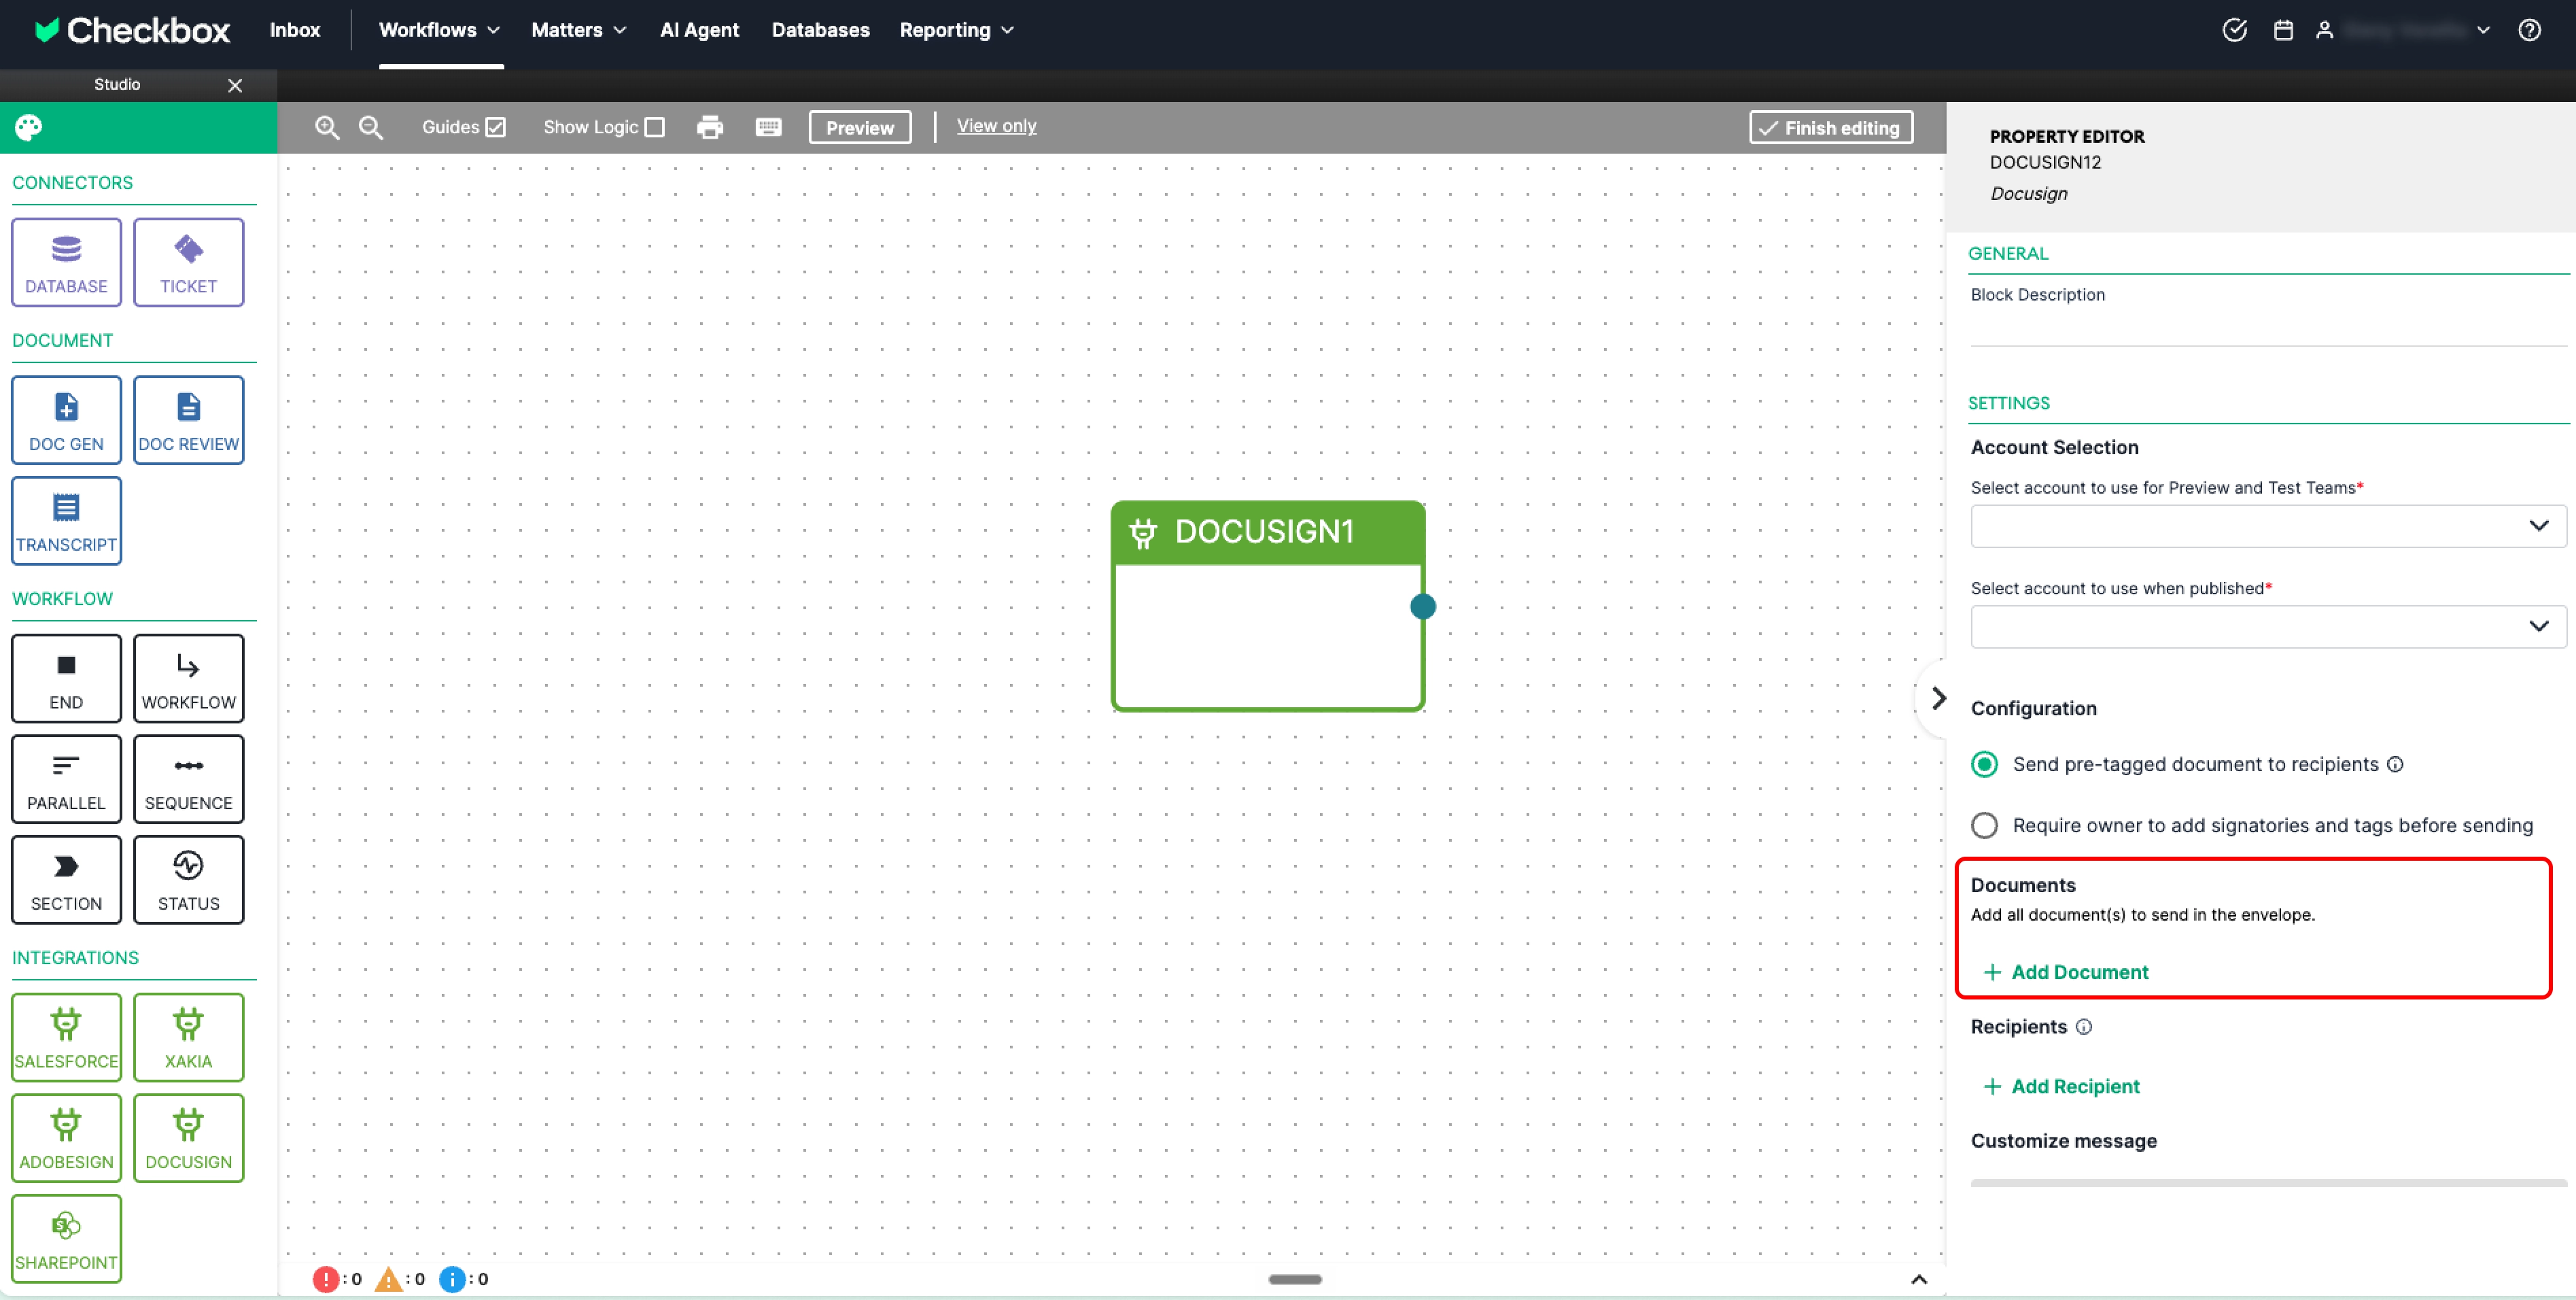Expand the Matters menu
Image resolution: width=2576 pixels, height=1300 pixels.
[x=579, y=30]
